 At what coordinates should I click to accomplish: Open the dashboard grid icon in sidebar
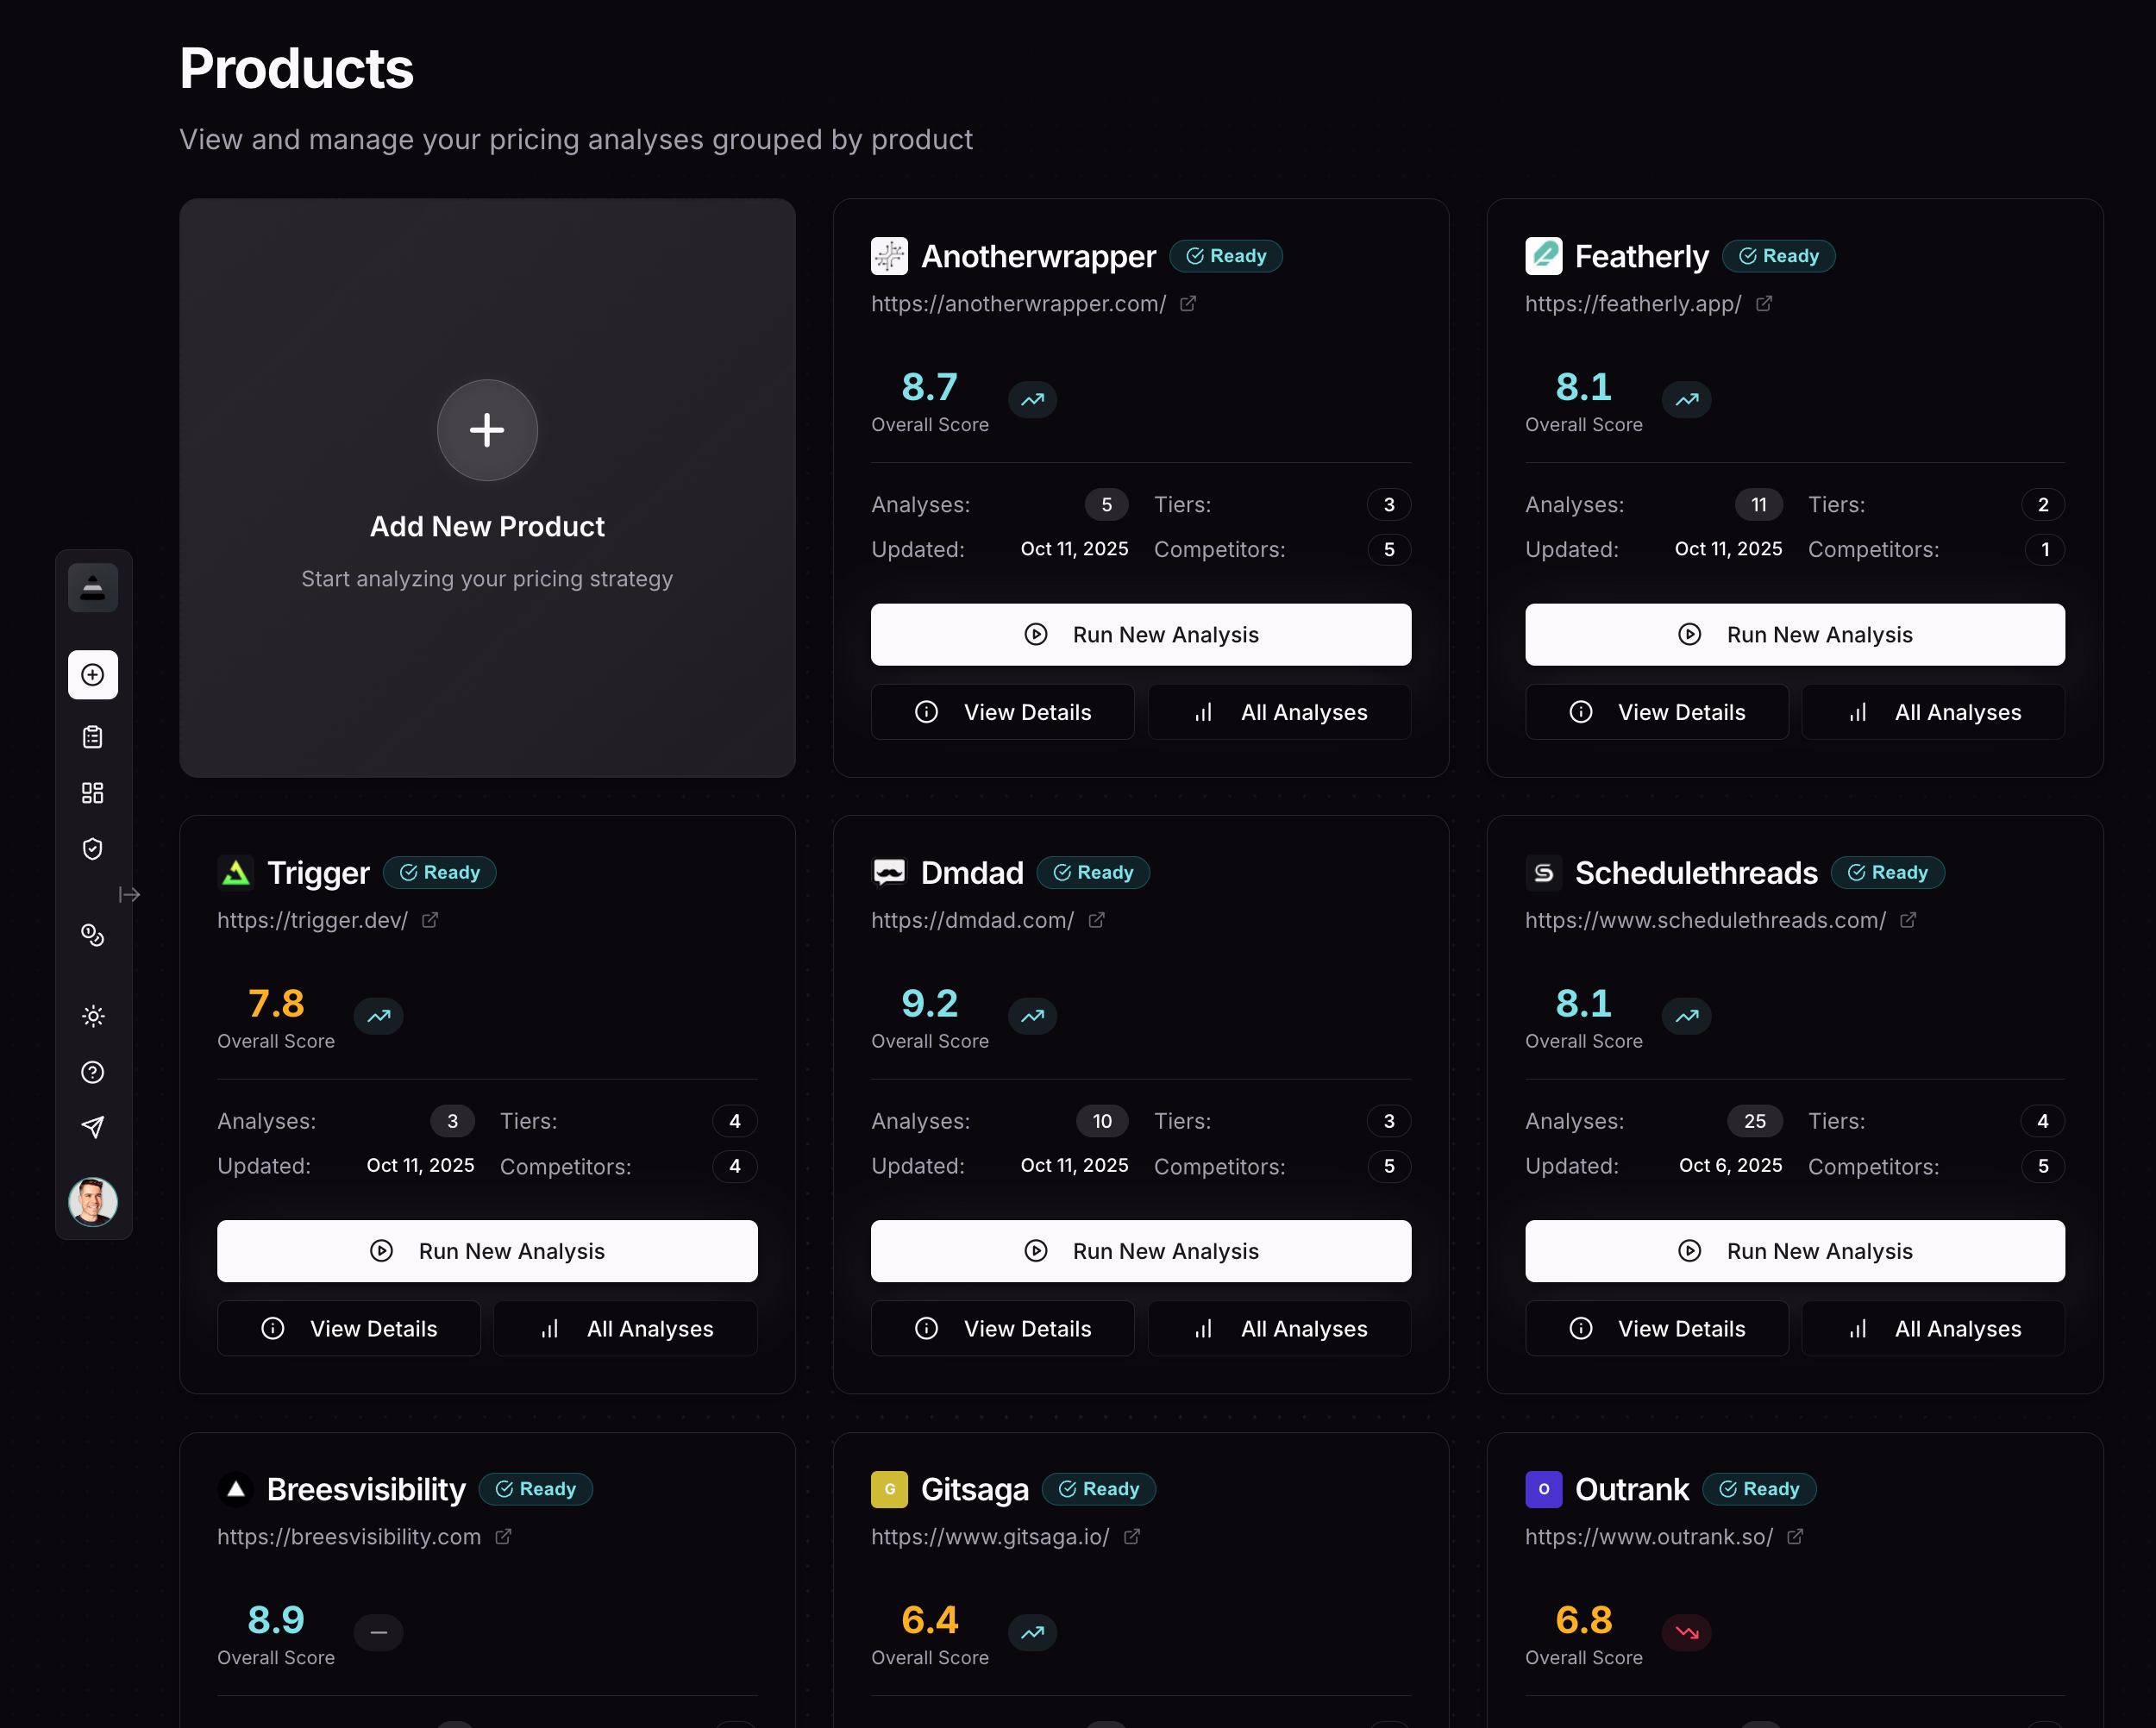92,793
